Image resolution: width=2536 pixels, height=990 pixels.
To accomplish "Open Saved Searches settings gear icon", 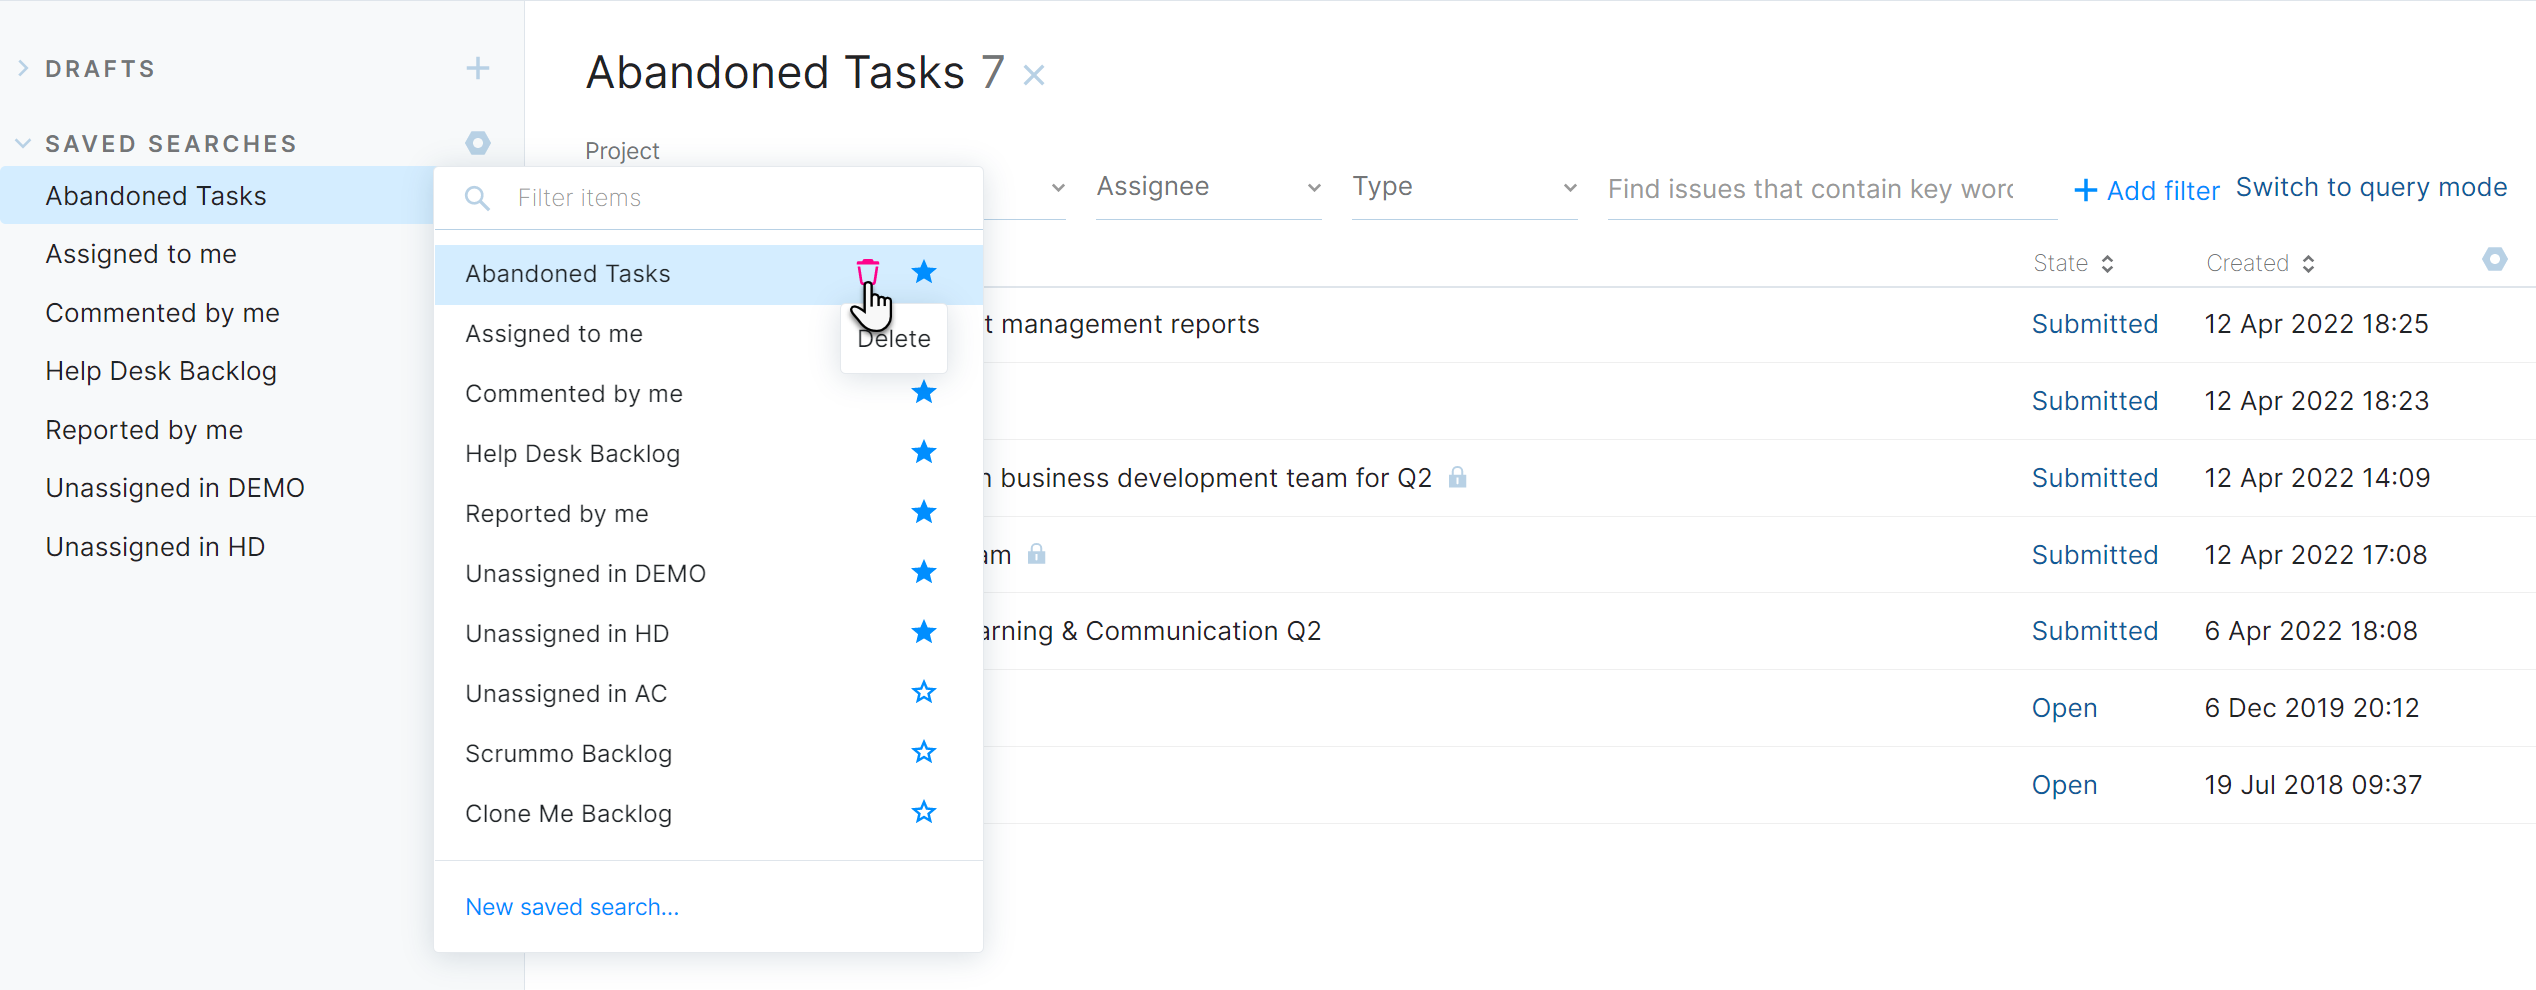I will pos(478,143).
